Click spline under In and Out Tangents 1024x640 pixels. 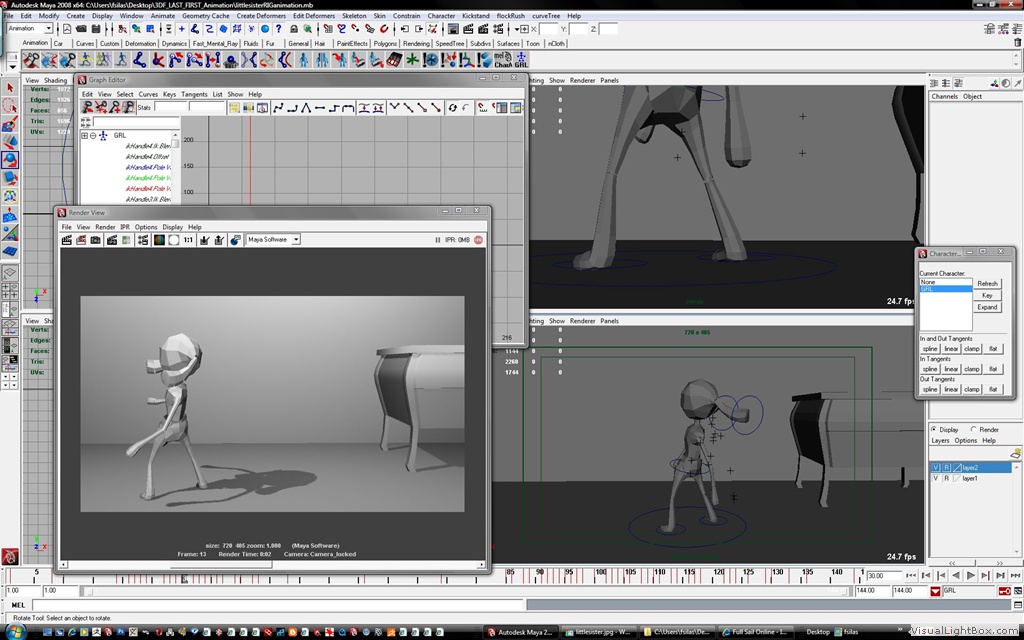(x=930, y=349)
